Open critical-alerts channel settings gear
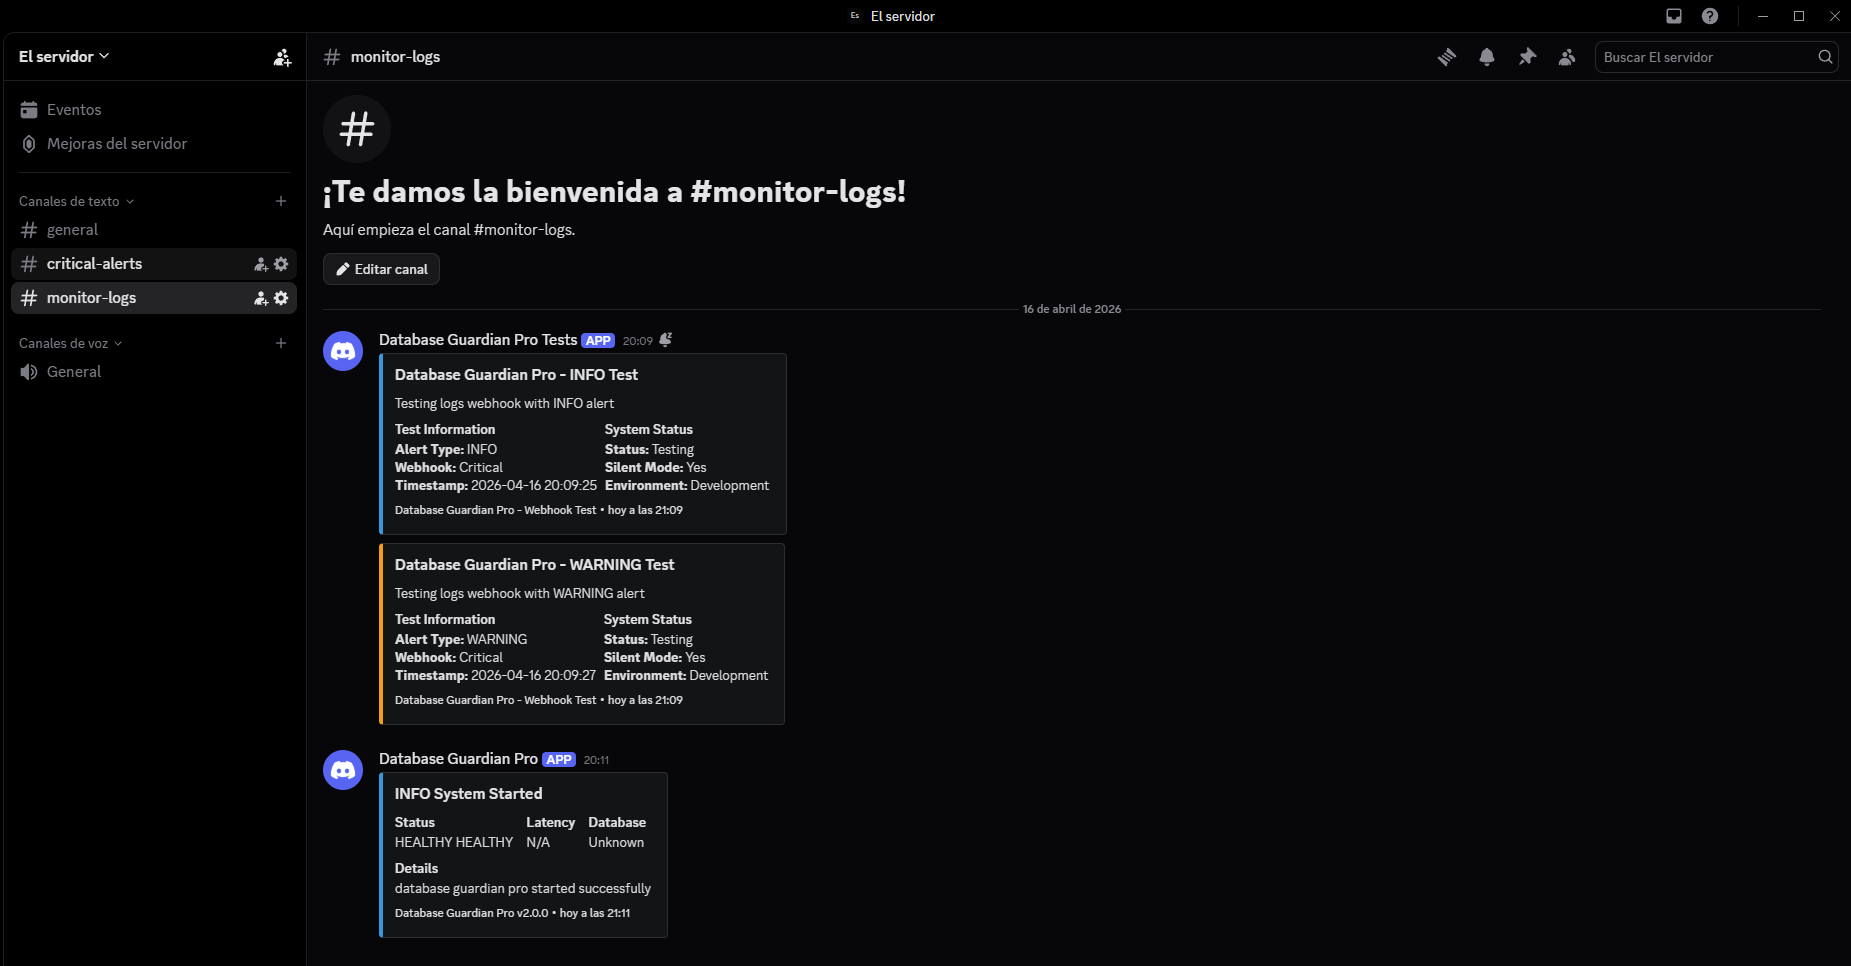Screen dimensions: 1851x966 pos(281,264)
